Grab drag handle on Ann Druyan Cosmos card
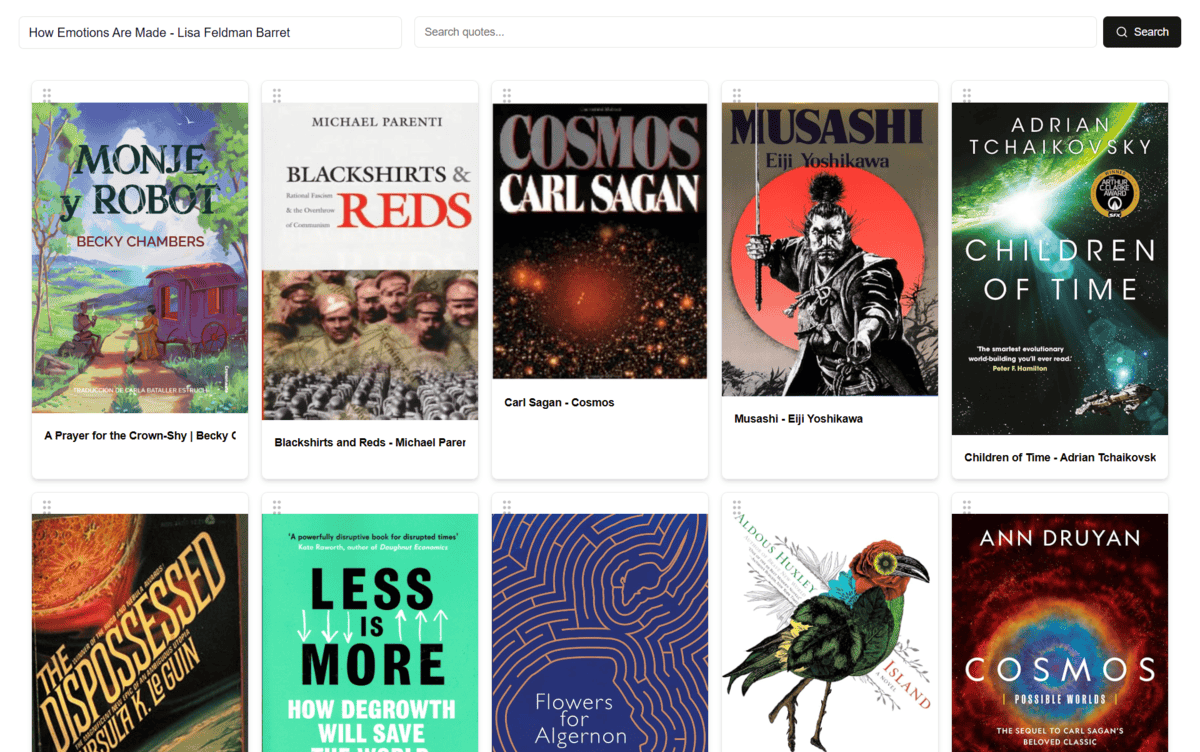Viewport: 1200px width, 752px height. (967, 507)
